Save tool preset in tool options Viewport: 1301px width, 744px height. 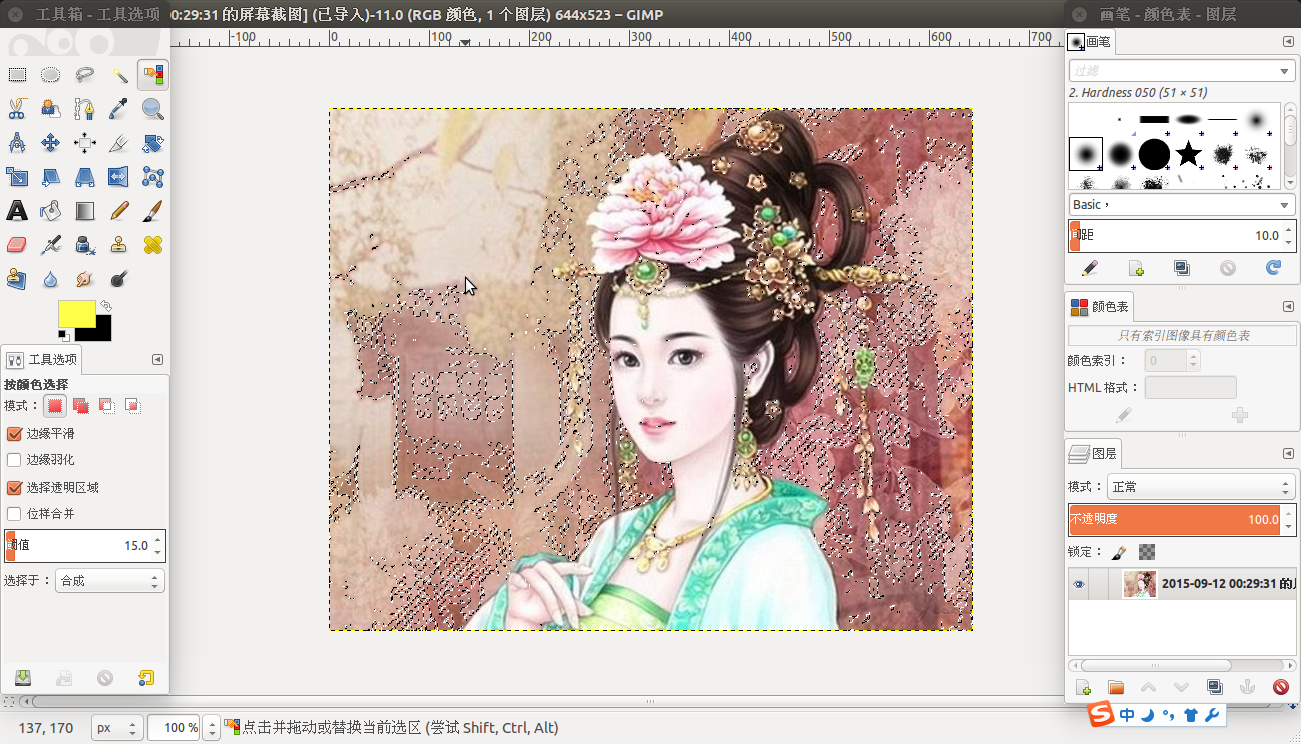click(x=23, y=678)
